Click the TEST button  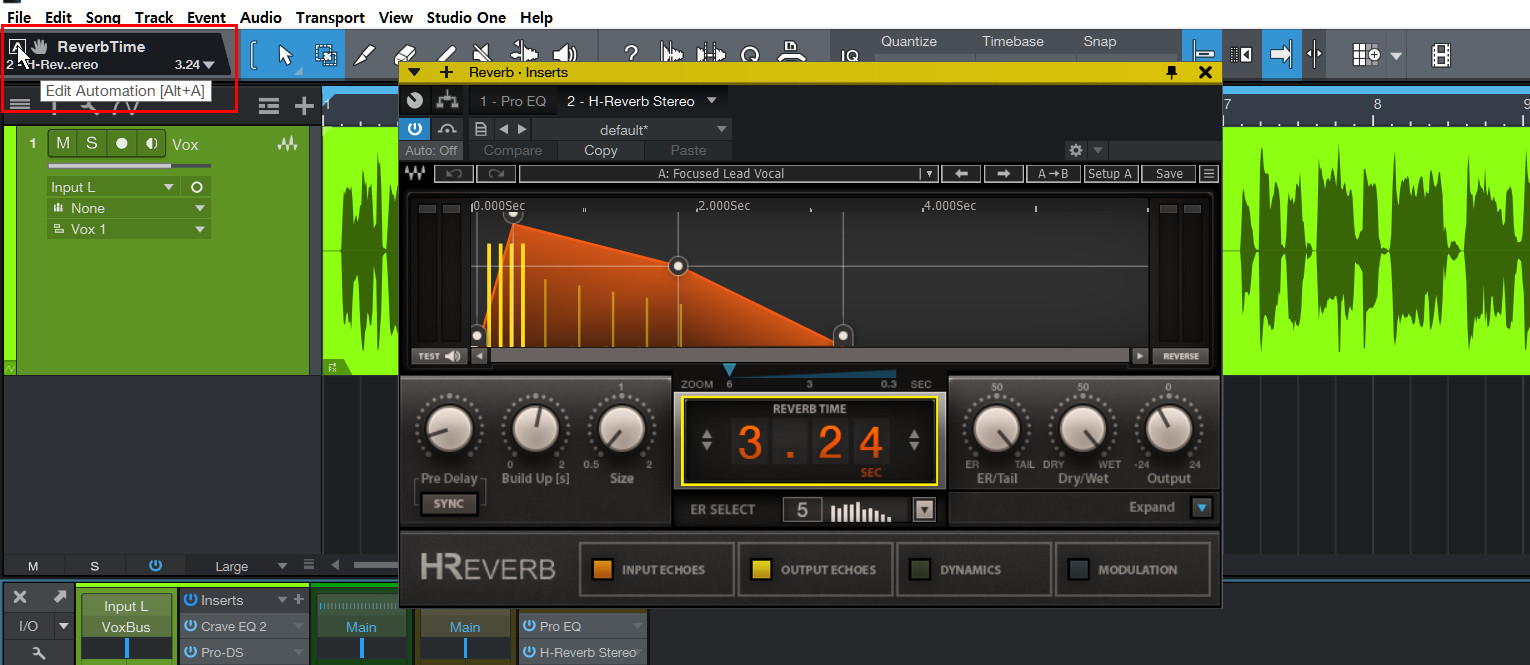(x=439, y=356)
